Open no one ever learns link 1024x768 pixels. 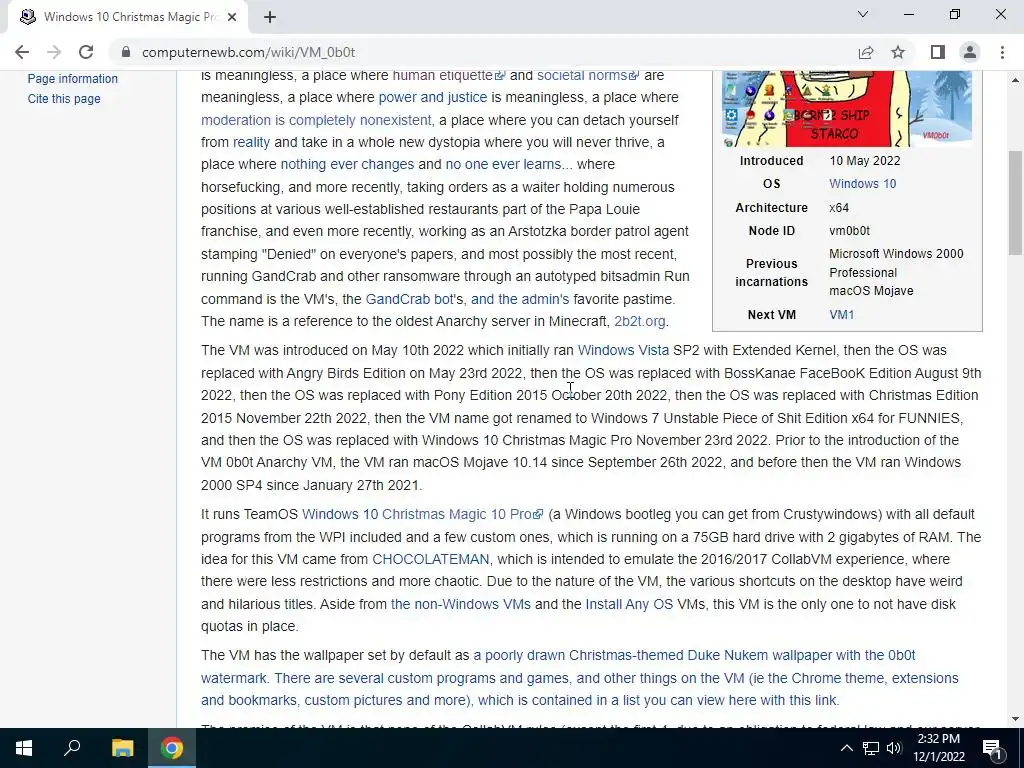click(503, 165)
